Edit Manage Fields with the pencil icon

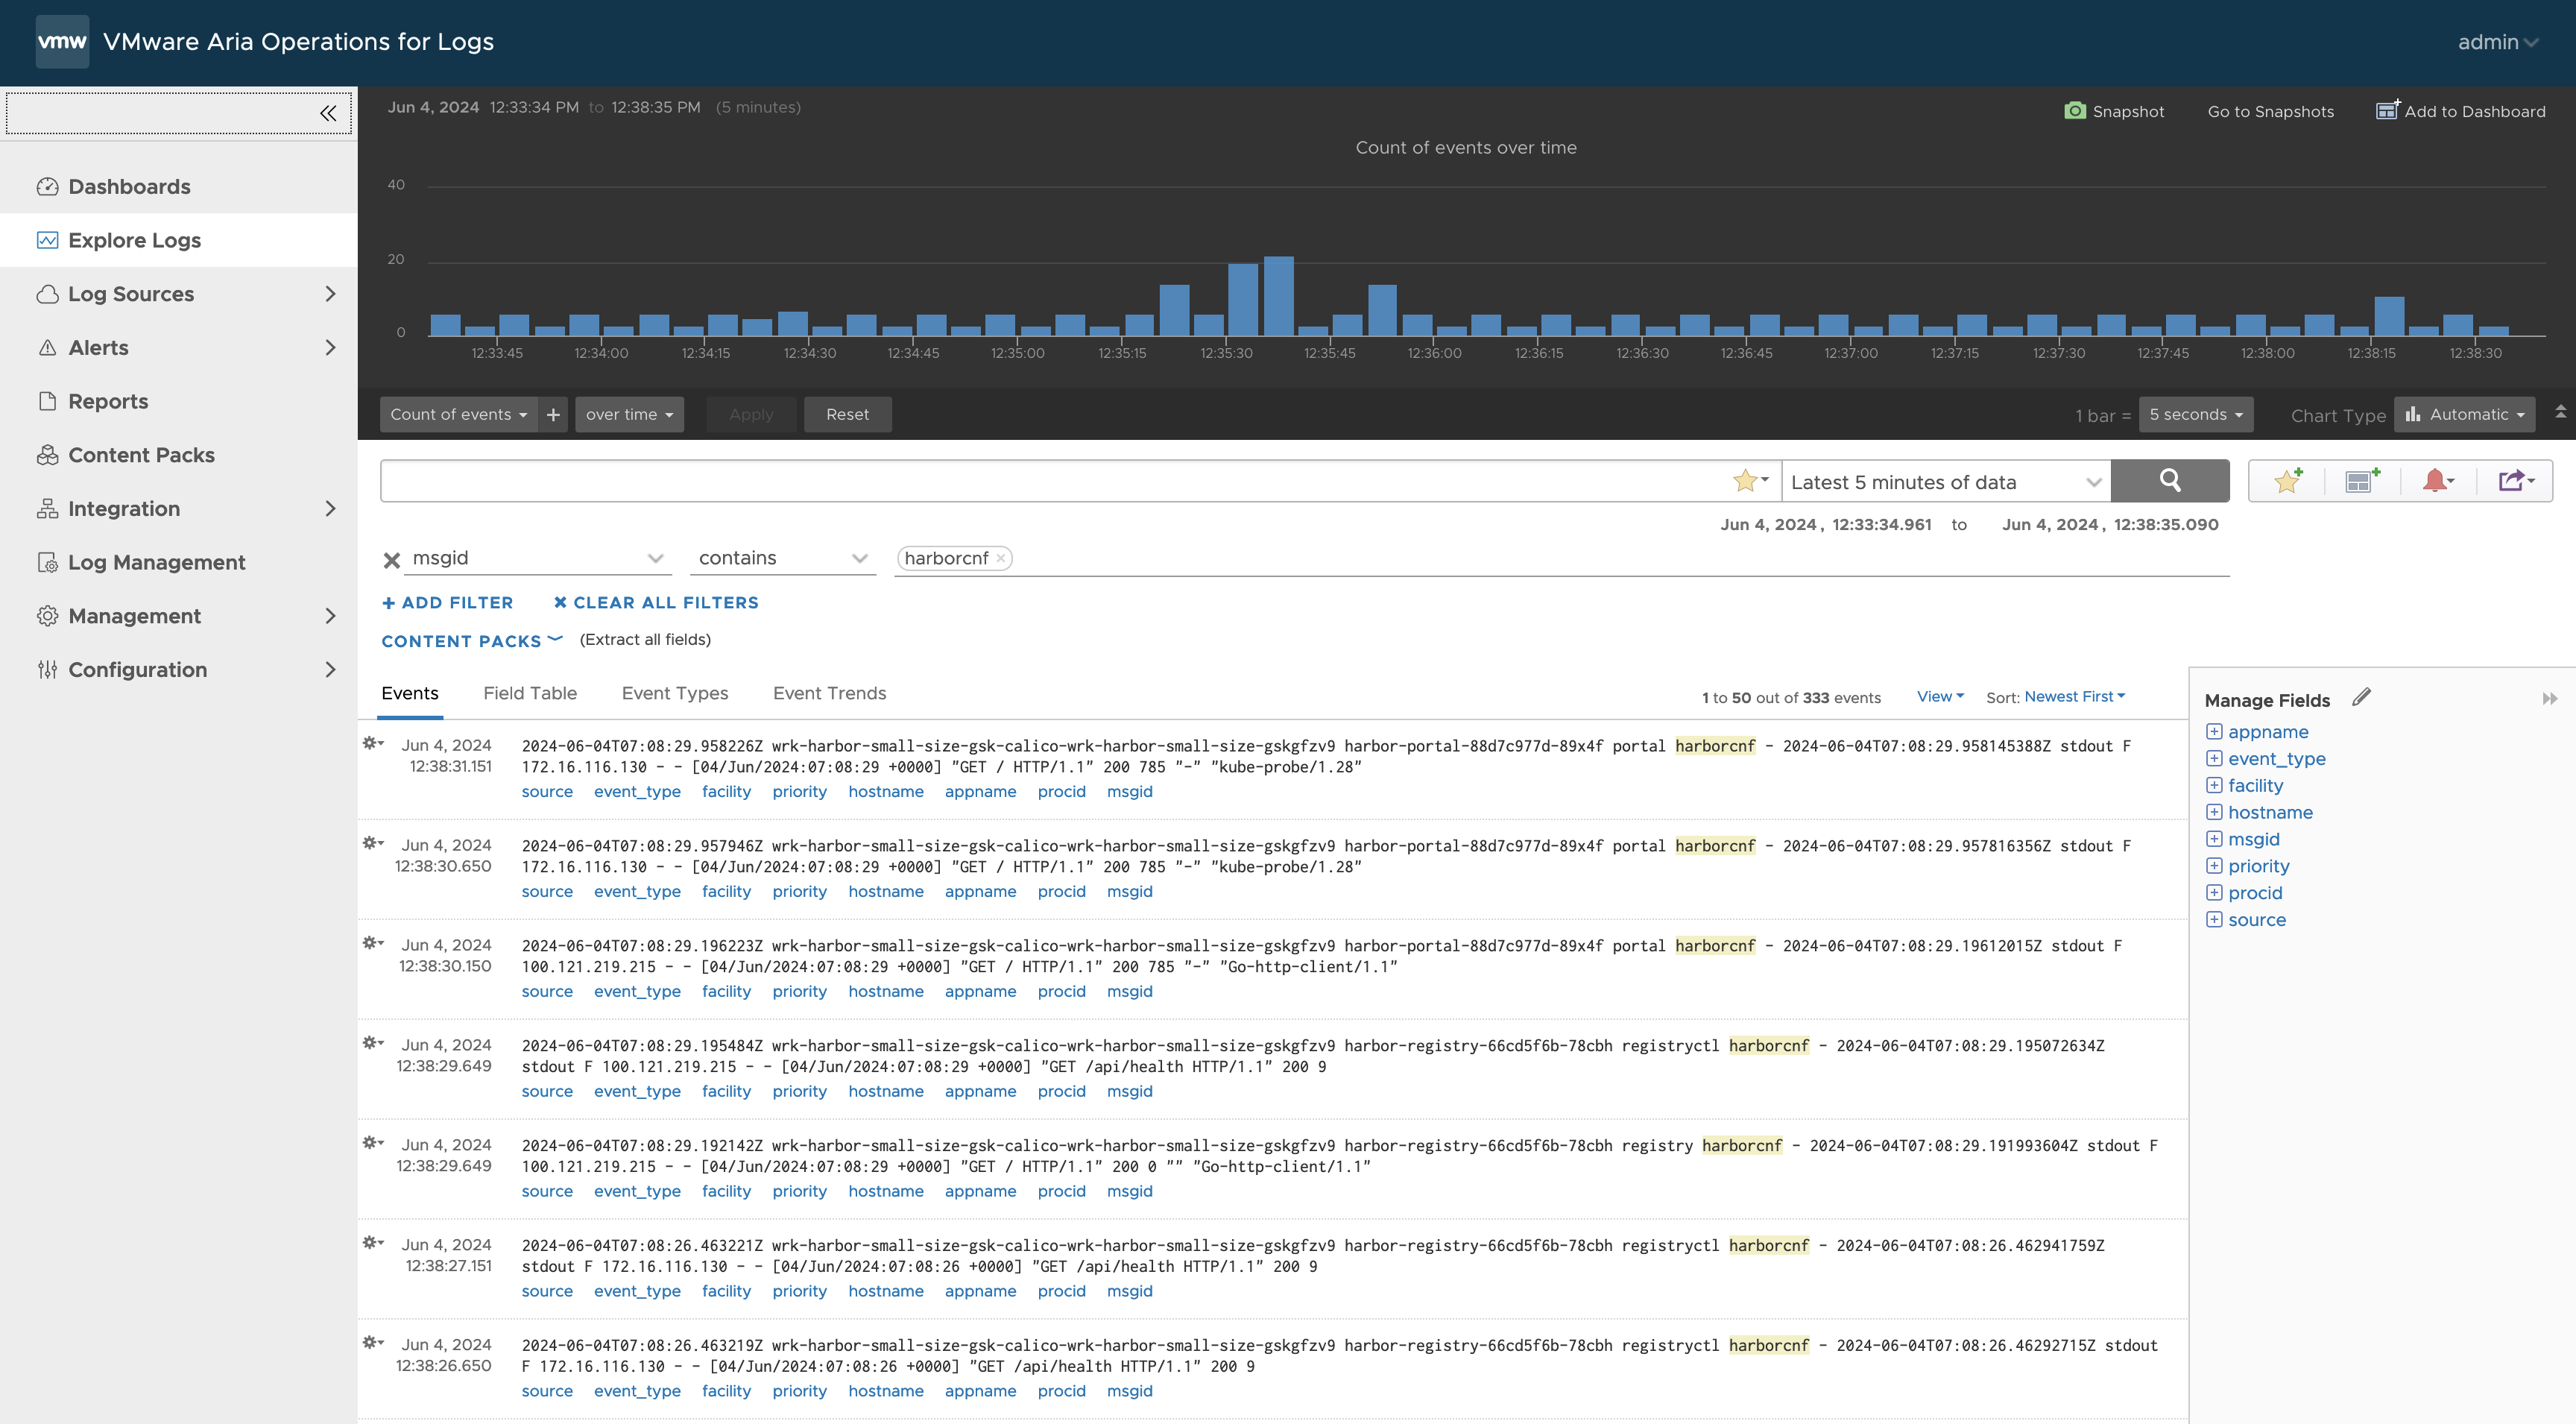2361,697
